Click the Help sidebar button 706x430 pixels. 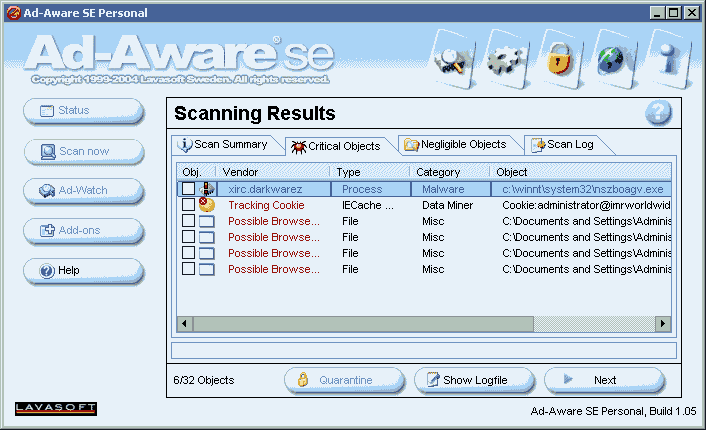[x=83, y=271]
